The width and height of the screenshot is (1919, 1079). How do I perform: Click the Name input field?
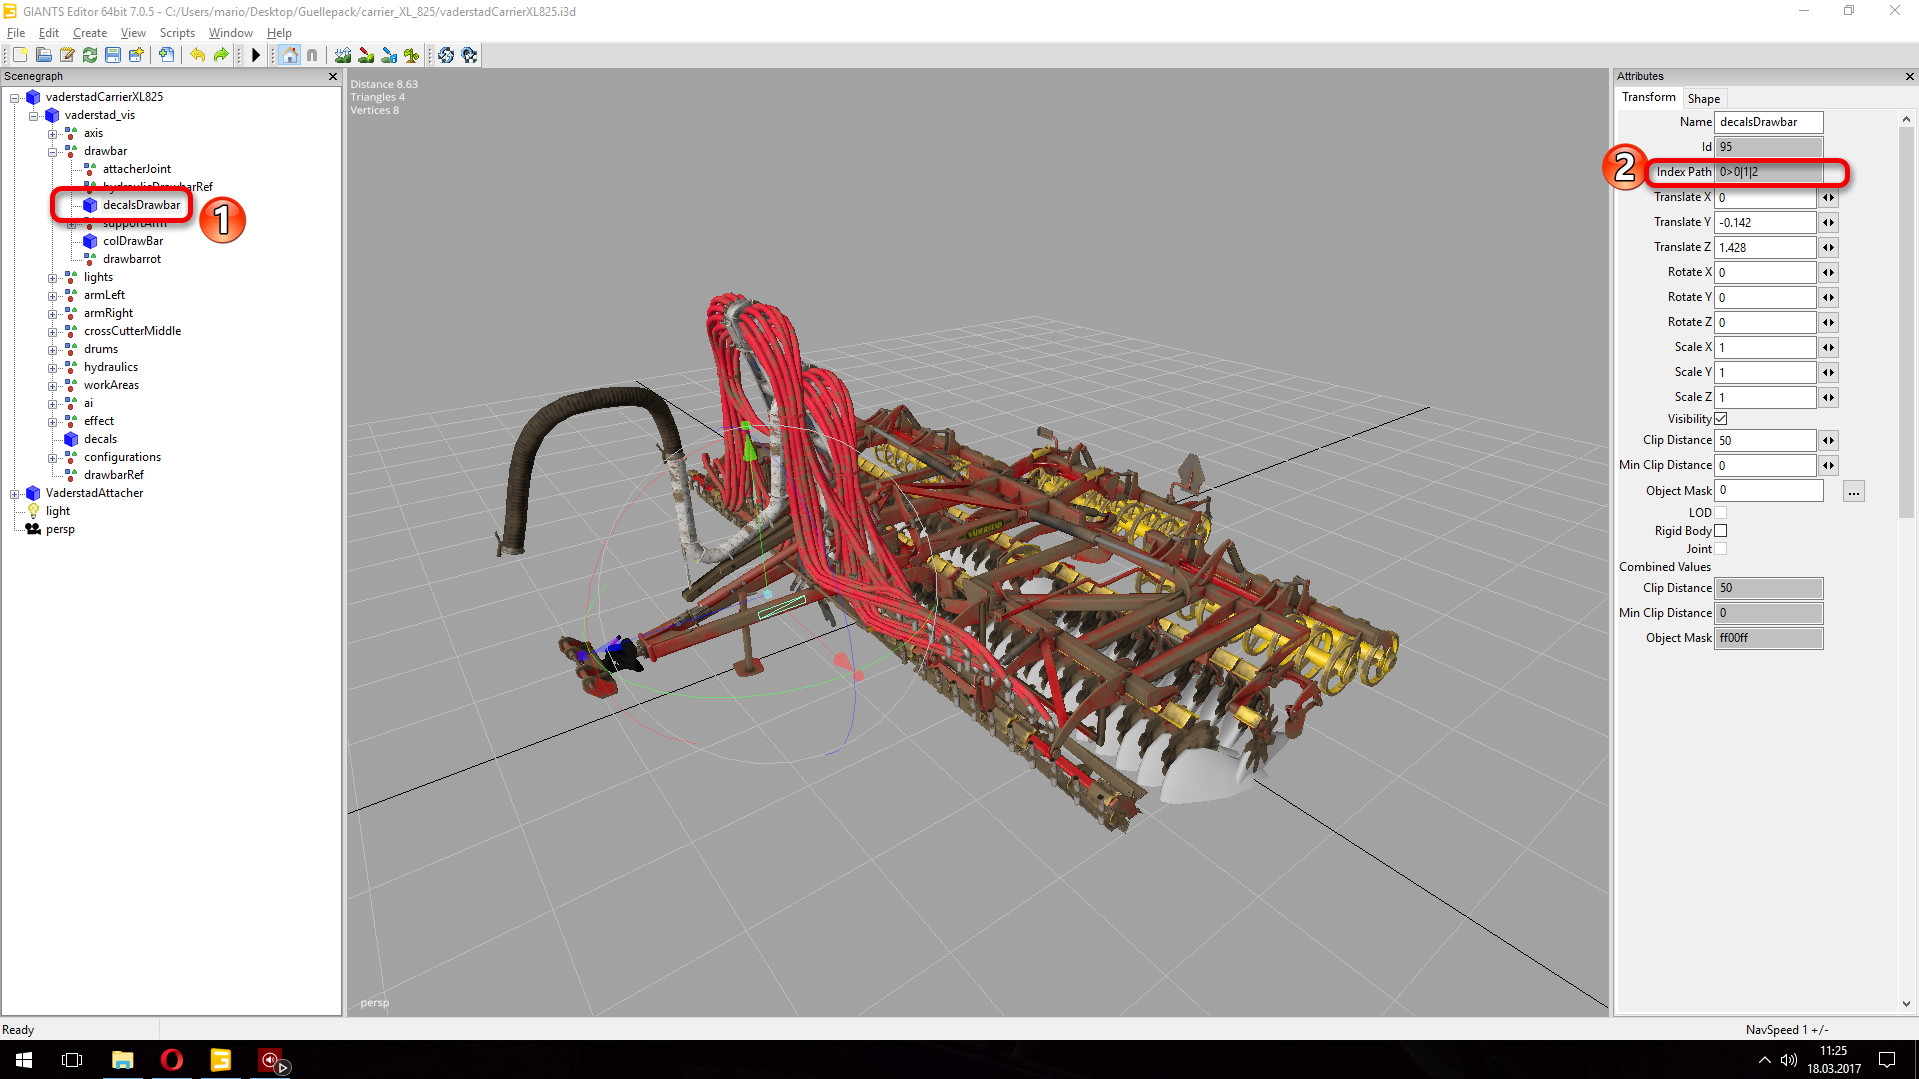click(x=1767, y=122)
